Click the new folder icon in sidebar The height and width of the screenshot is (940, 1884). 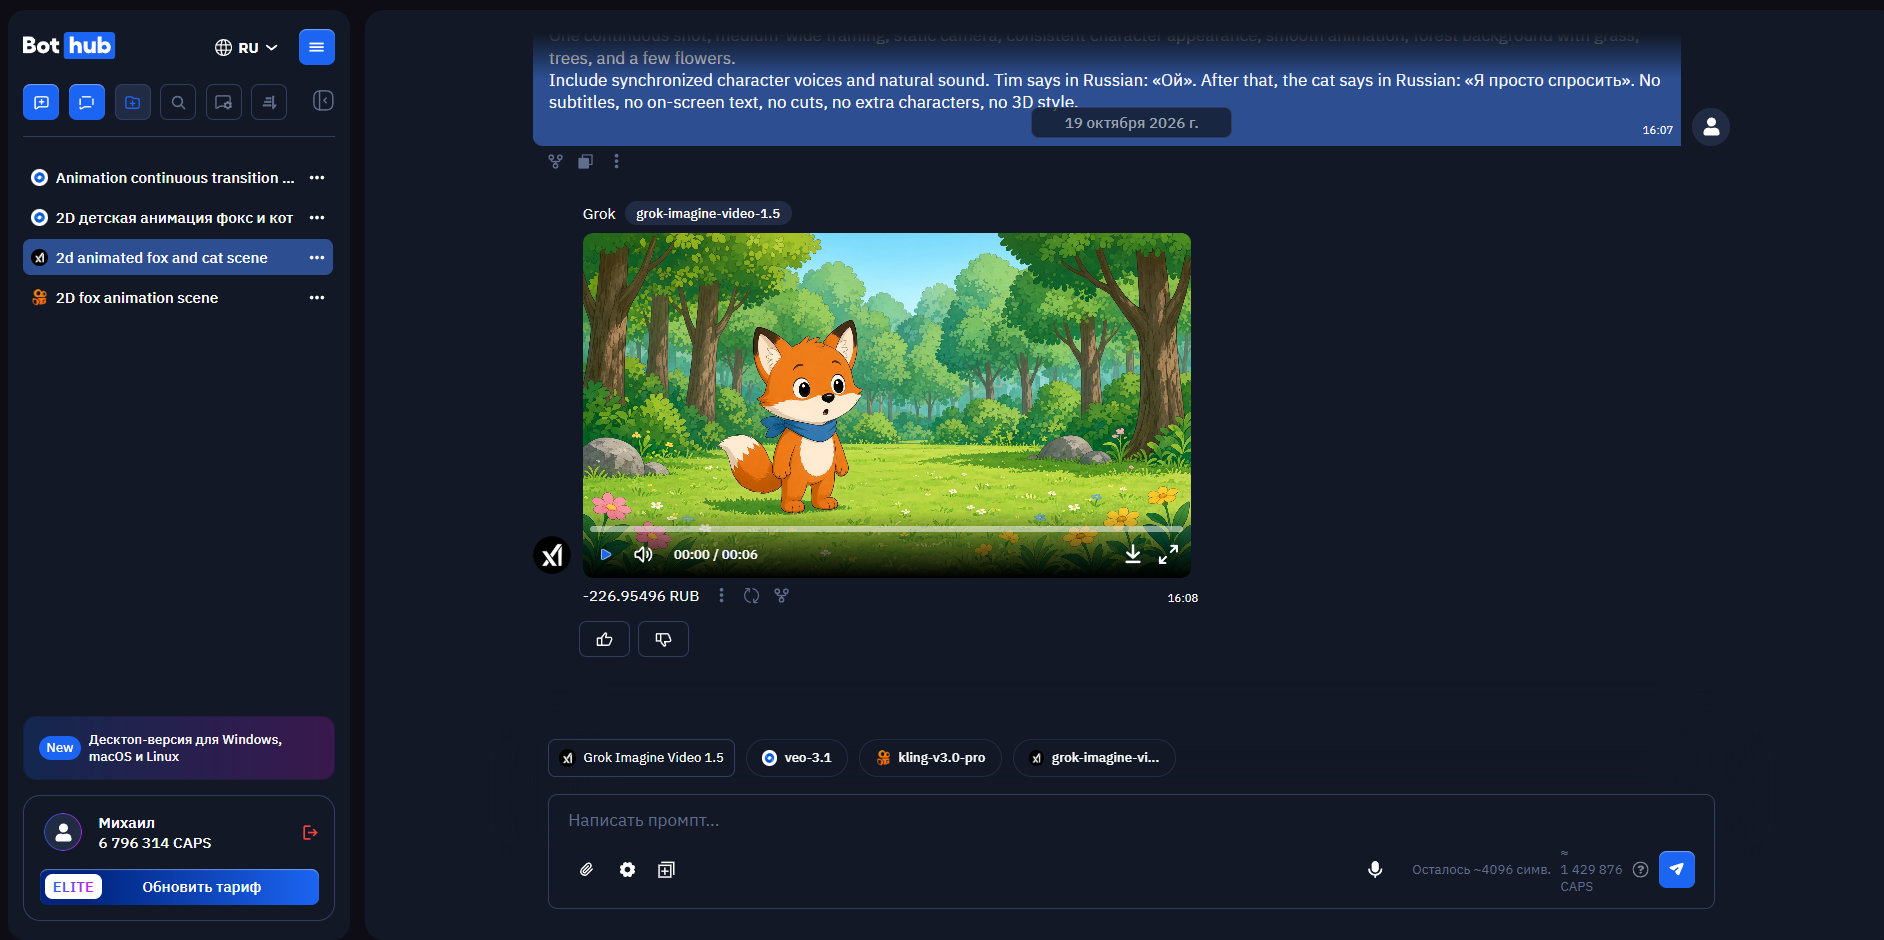coord(133,102)
